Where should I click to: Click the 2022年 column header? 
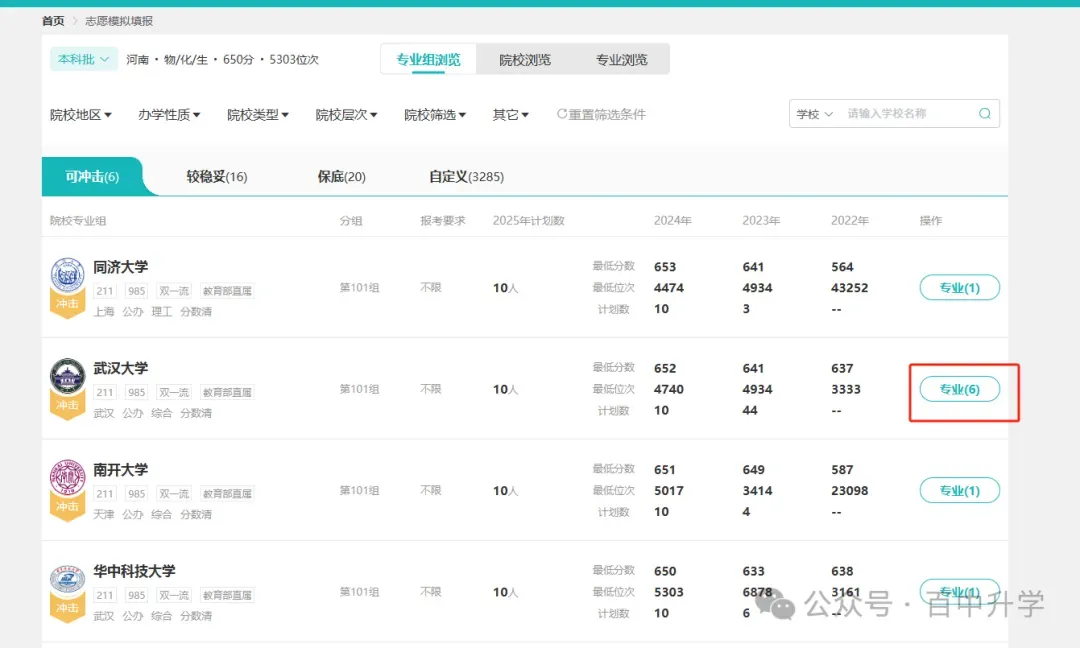(x=849, y=220)
